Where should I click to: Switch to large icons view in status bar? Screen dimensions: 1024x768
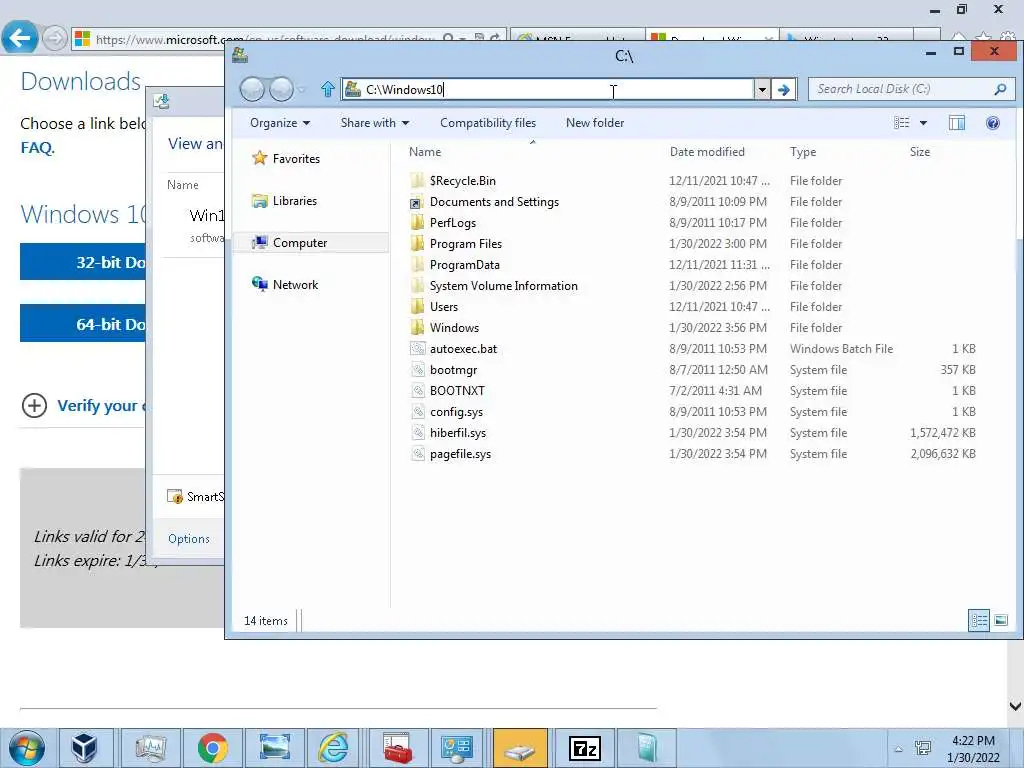1000,620
